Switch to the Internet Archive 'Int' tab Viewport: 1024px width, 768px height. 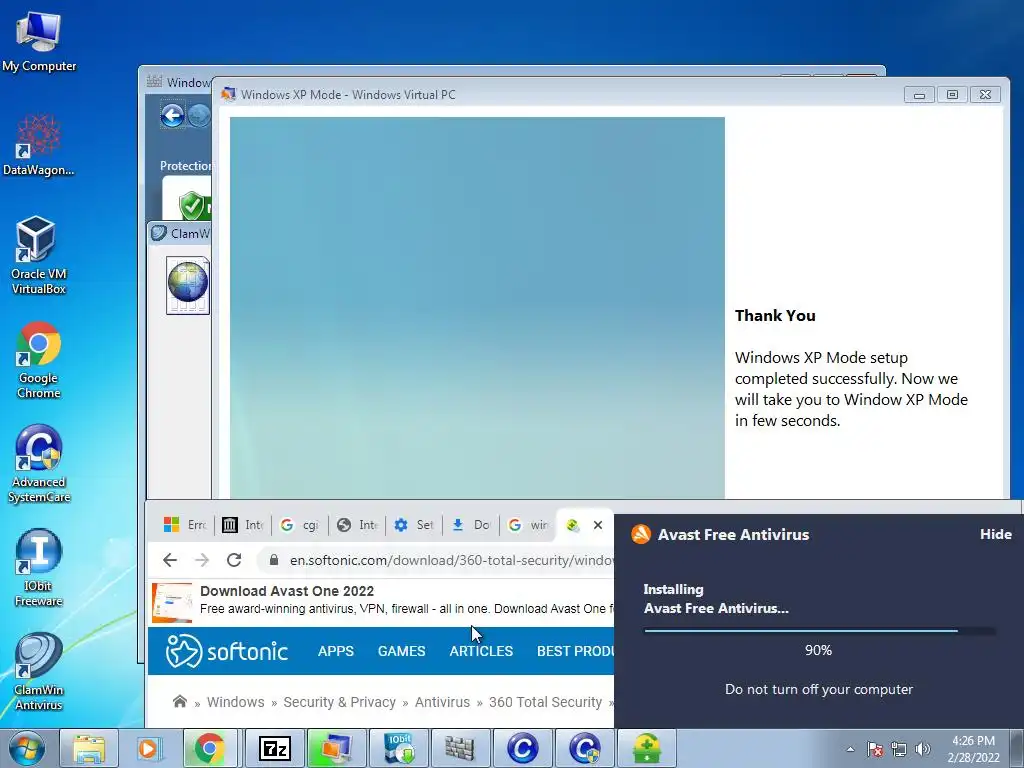pyautogui.click(x=242, y=525)
